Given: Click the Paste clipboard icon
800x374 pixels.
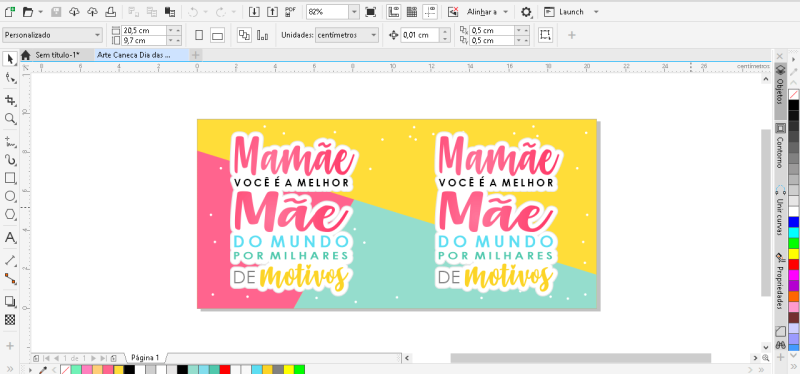Looking at the screenshot, I should tap(170, 12).
